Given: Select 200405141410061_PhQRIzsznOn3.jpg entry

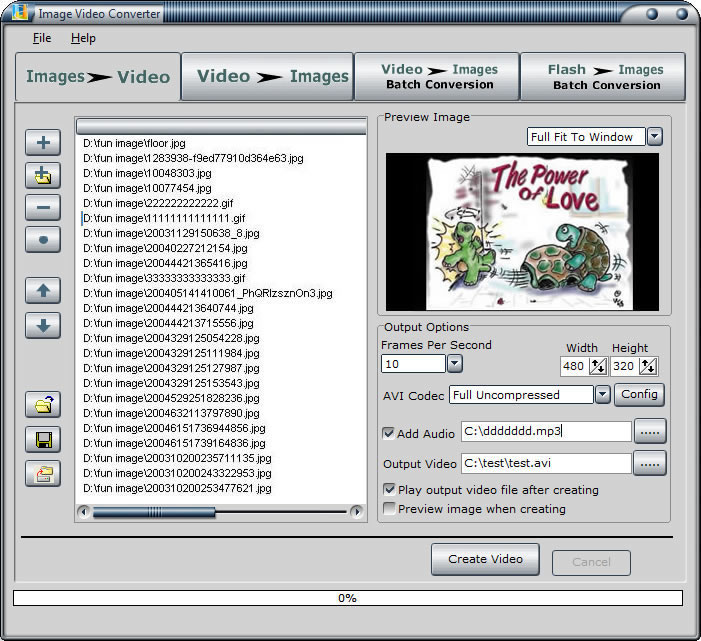Looking at the screenshot, I should [207, 293].
